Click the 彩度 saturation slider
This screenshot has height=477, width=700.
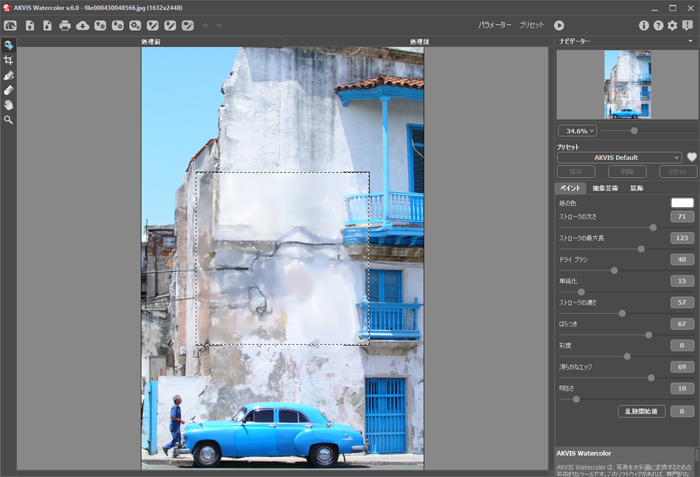pos(625,356)
